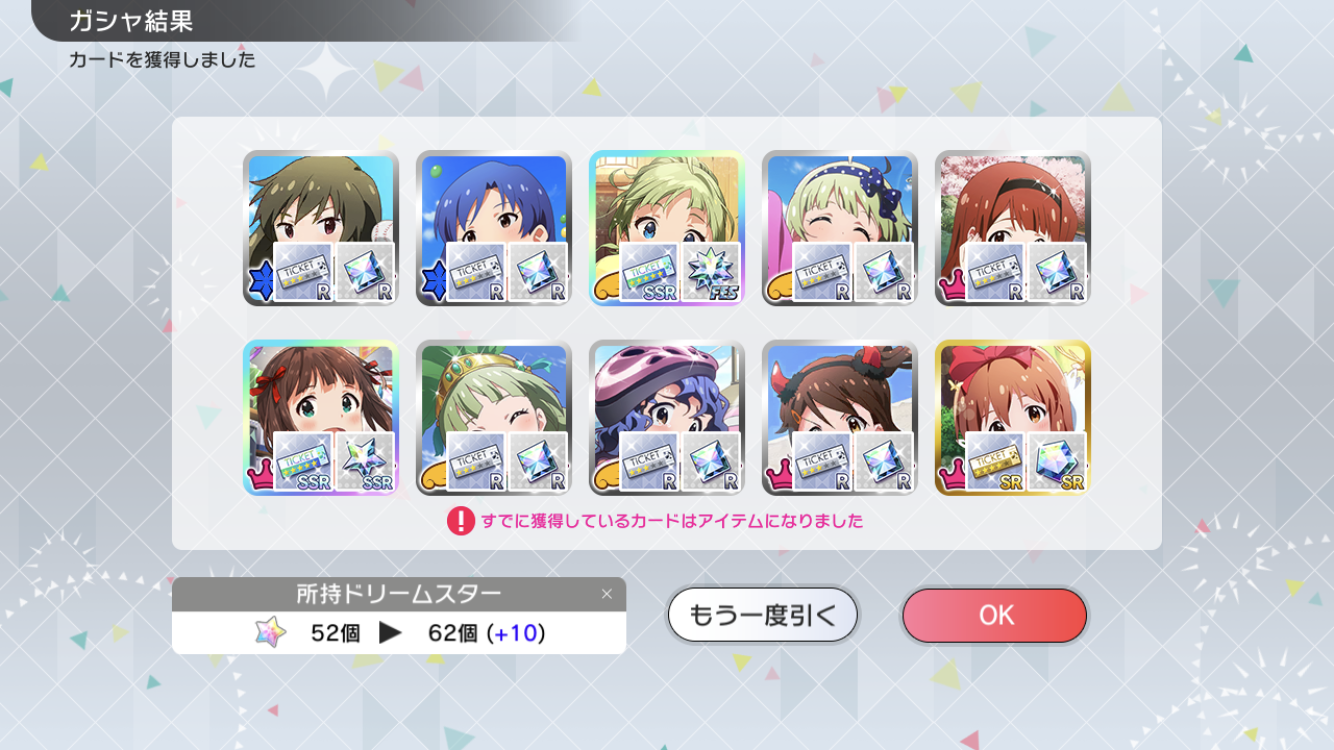Tap the もう一度引く button
This screenshot has height=750, width=1334.
tap(763, 615)
